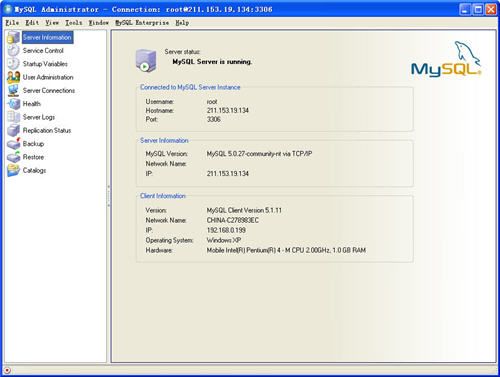The image size is (500, 377).
Task: Select Server Information in sidebar
Action: (47, 37)
